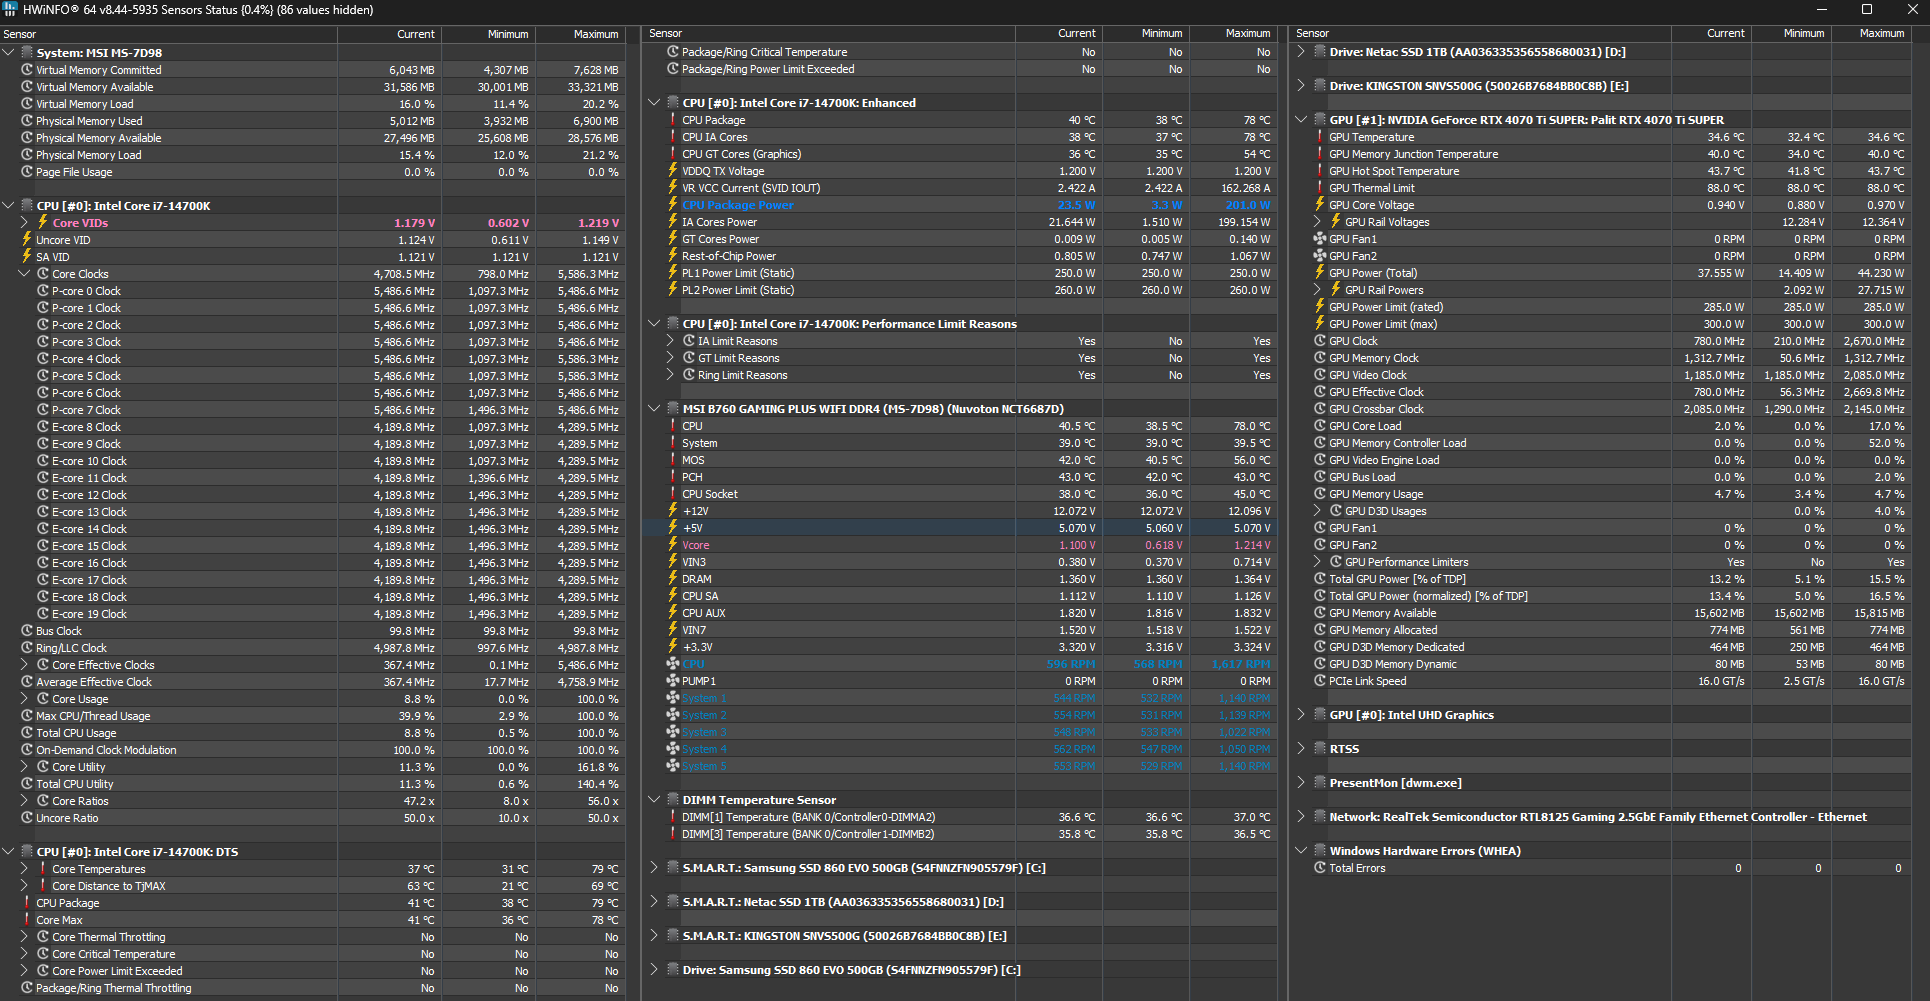The height and width of the screenshot is (1001, 1930).
Task: Select the E-core 19 Clock row
Action: click(312, 614)
